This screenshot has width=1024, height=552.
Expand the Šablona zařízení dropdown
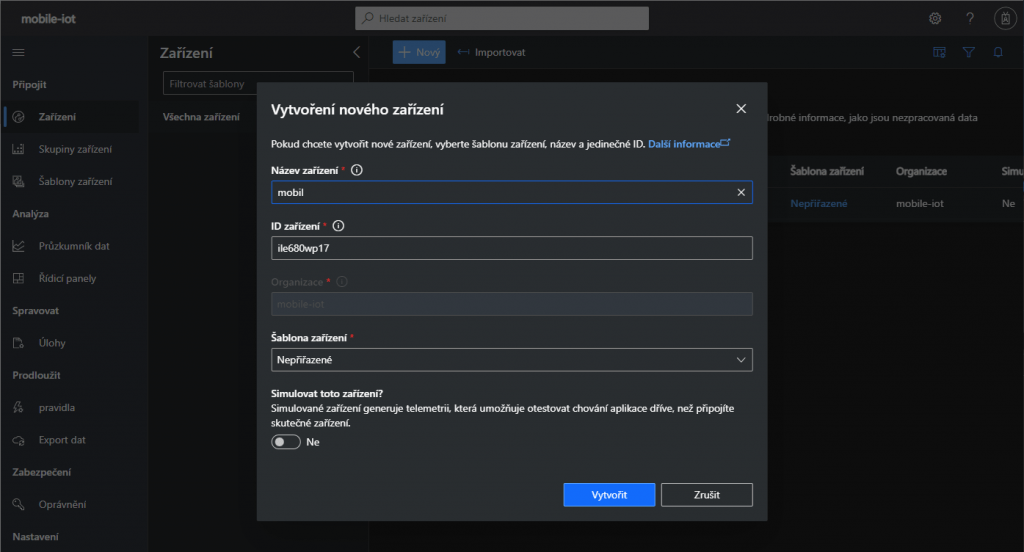(x=511, y=359)
